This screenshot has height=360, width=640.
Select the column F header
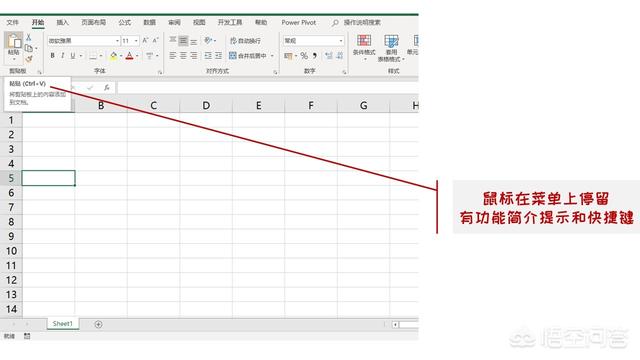point(311,106)
